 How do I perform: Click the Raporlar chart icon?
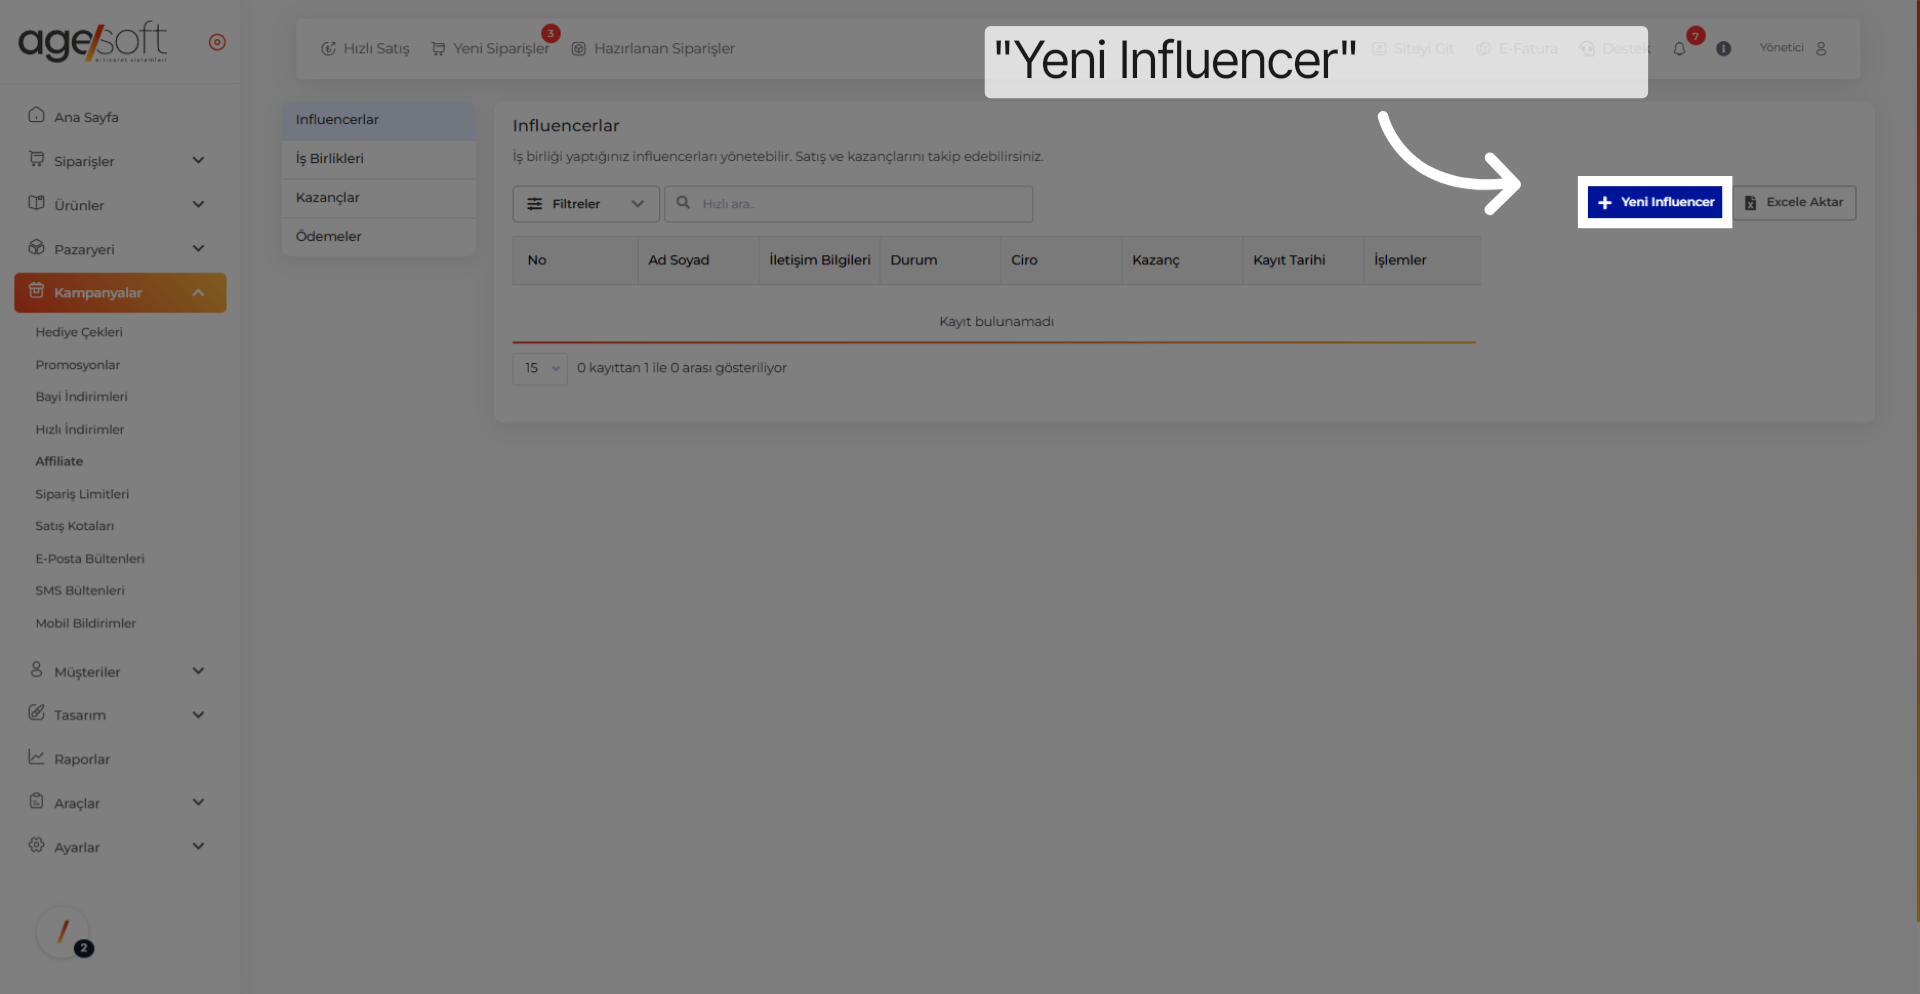pyautogui.click(x=36, y=757)
